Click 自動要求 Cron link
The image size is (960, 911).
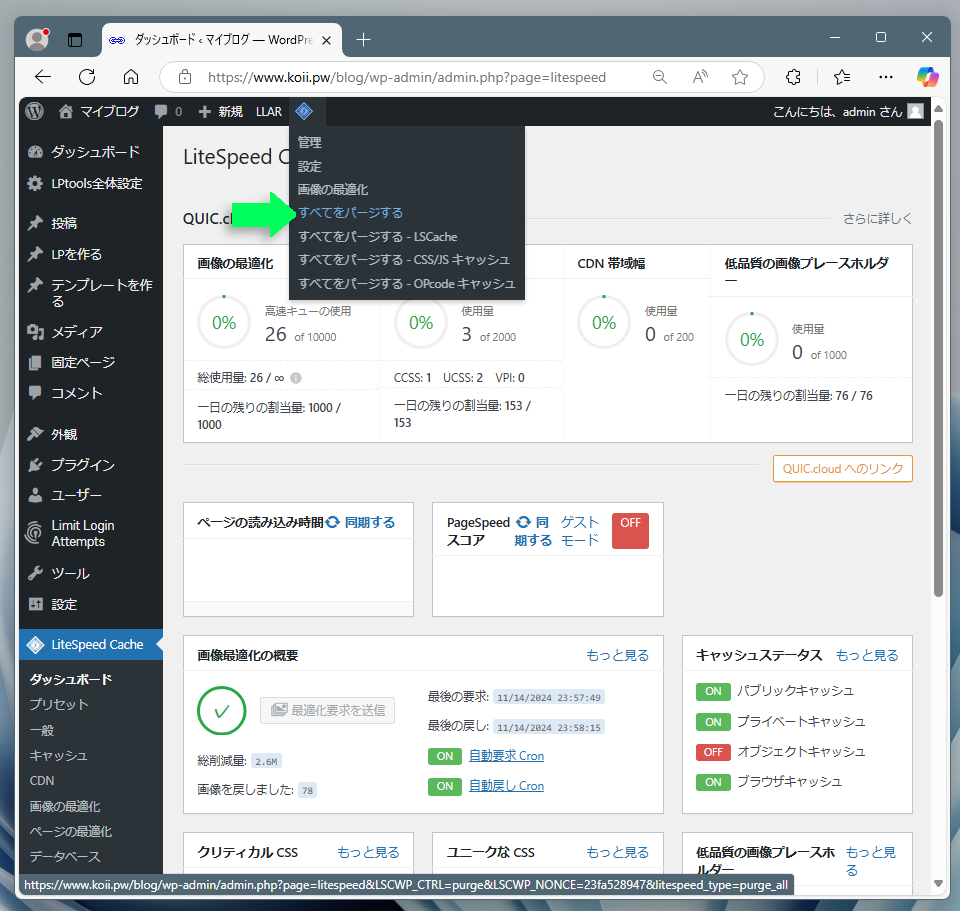(506, 756)
